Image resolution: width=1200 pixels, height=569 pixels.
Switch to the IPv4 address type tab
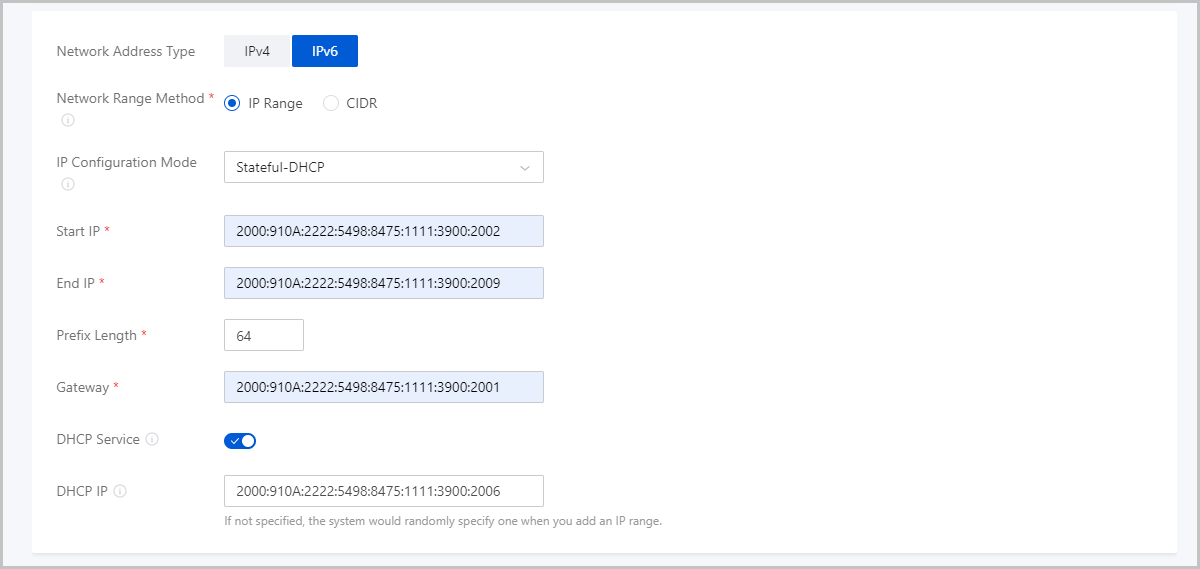(x=257, y=51)
